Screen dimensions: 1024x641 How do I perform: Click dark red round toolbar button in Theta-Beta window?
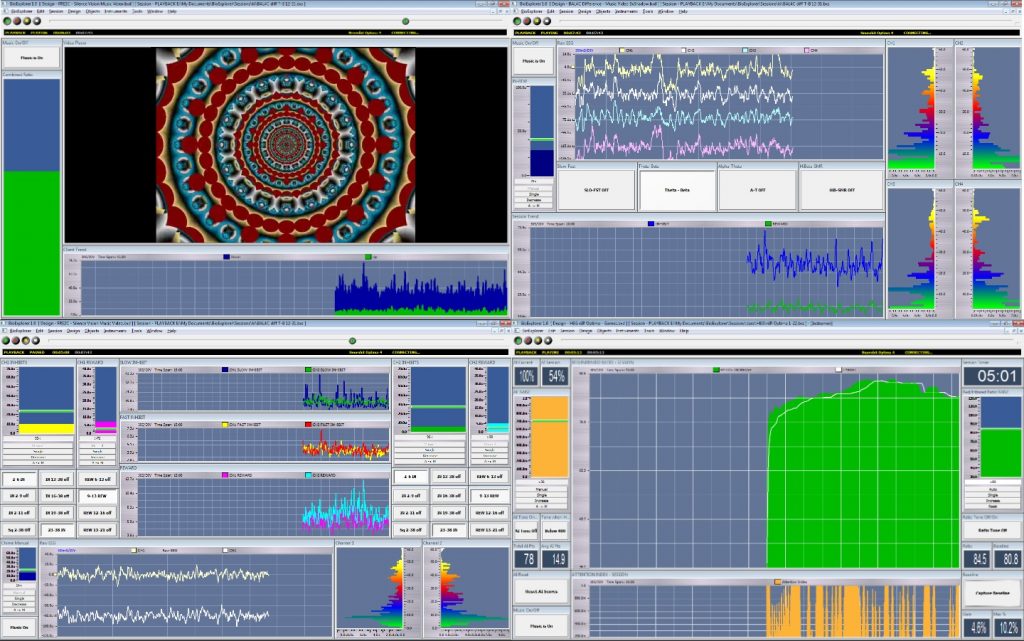point(527,21)
